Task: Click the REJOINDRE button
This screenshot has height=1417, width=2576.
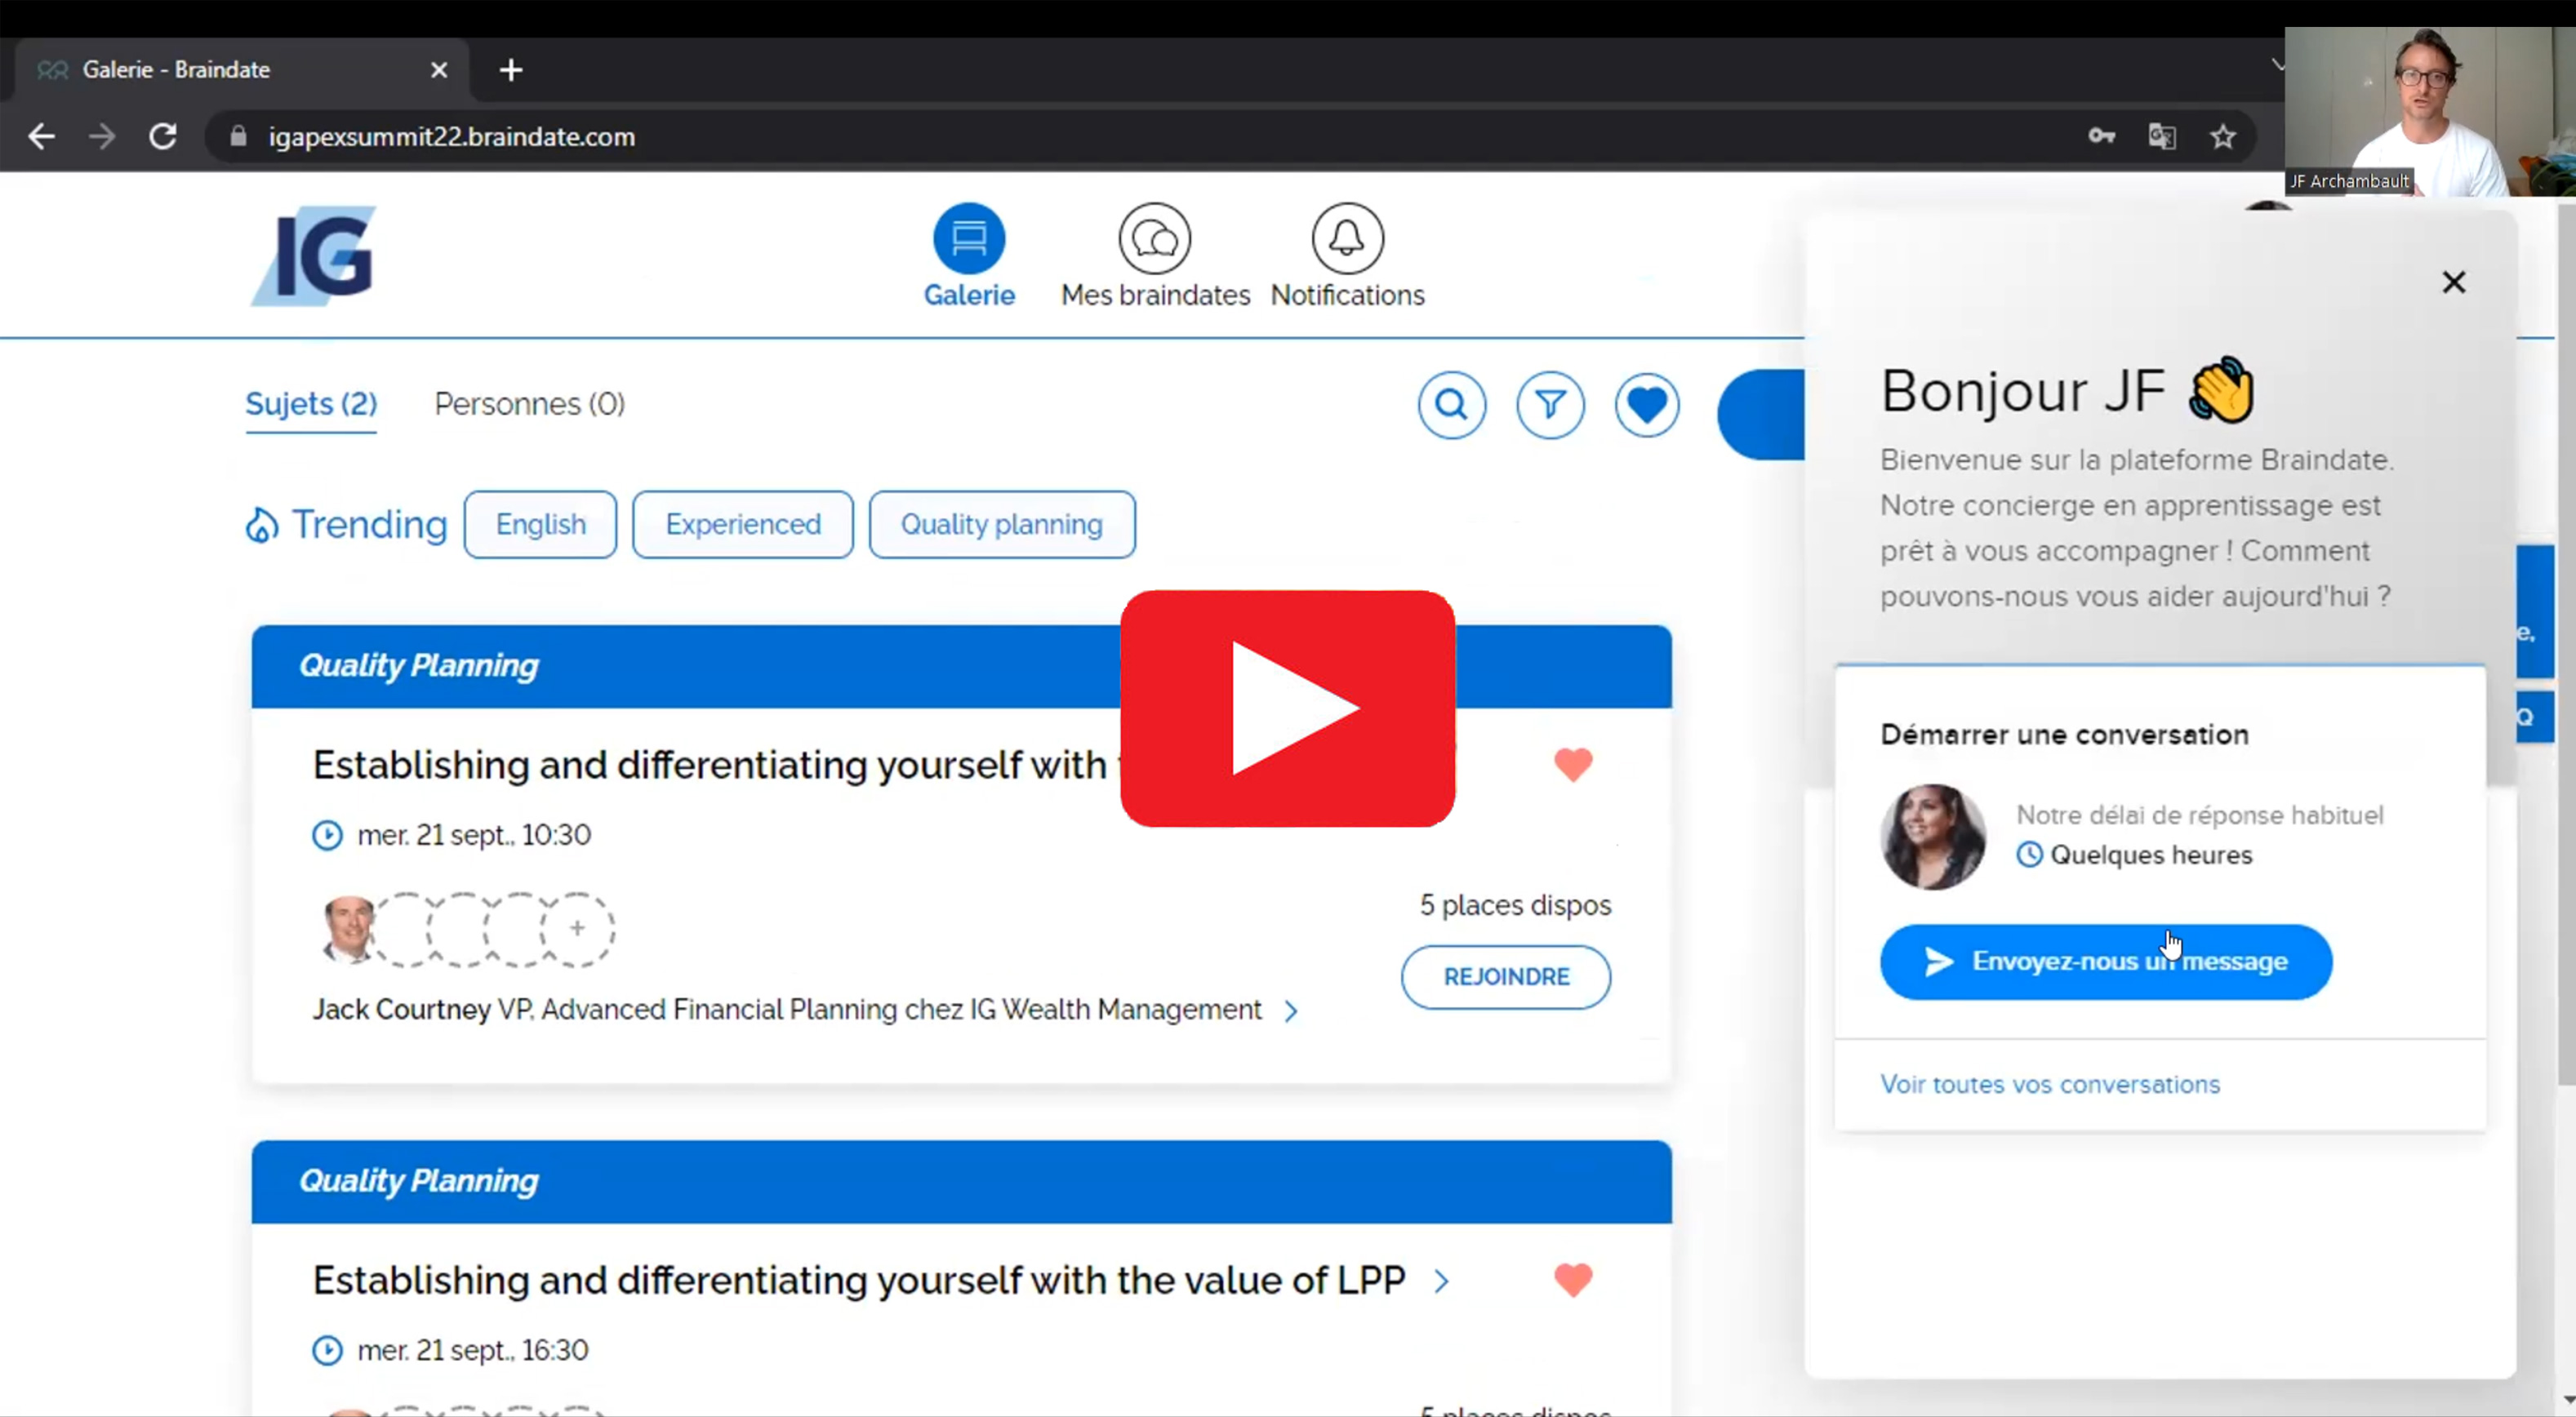Action: pos(1505,977)
